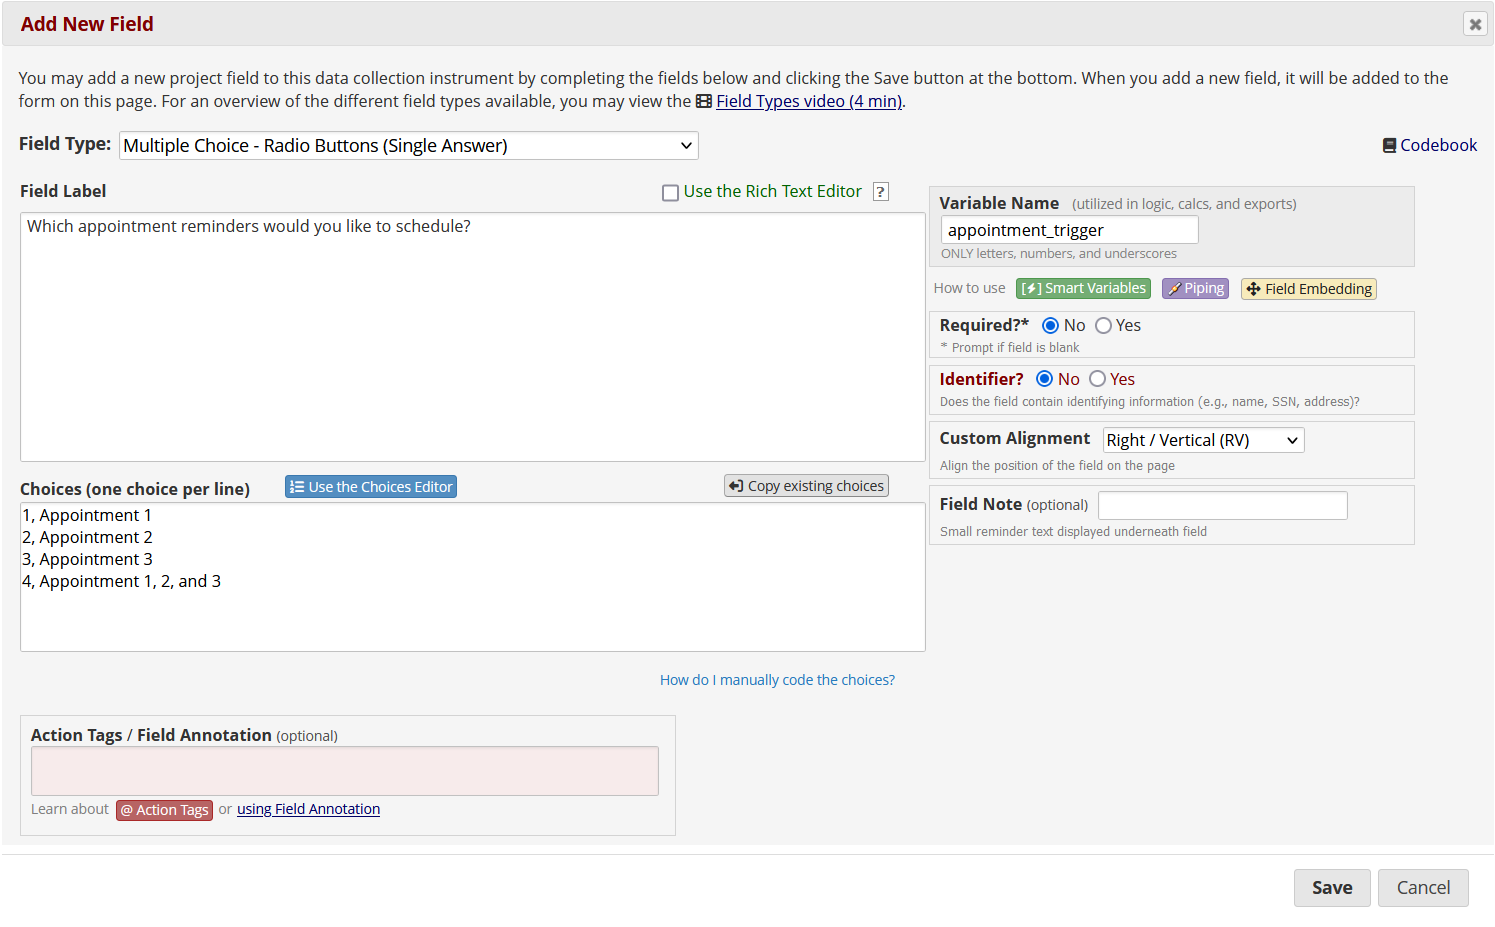The height and width of the screenshot is (927, 1495).
Task: Save the new field
Action: pos(1332,888)
